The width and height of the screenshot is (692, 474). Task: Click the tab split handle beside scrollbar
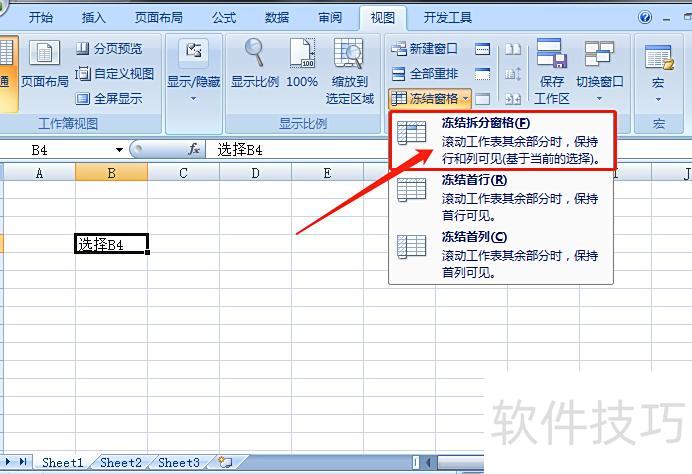(x=415, y=463)
